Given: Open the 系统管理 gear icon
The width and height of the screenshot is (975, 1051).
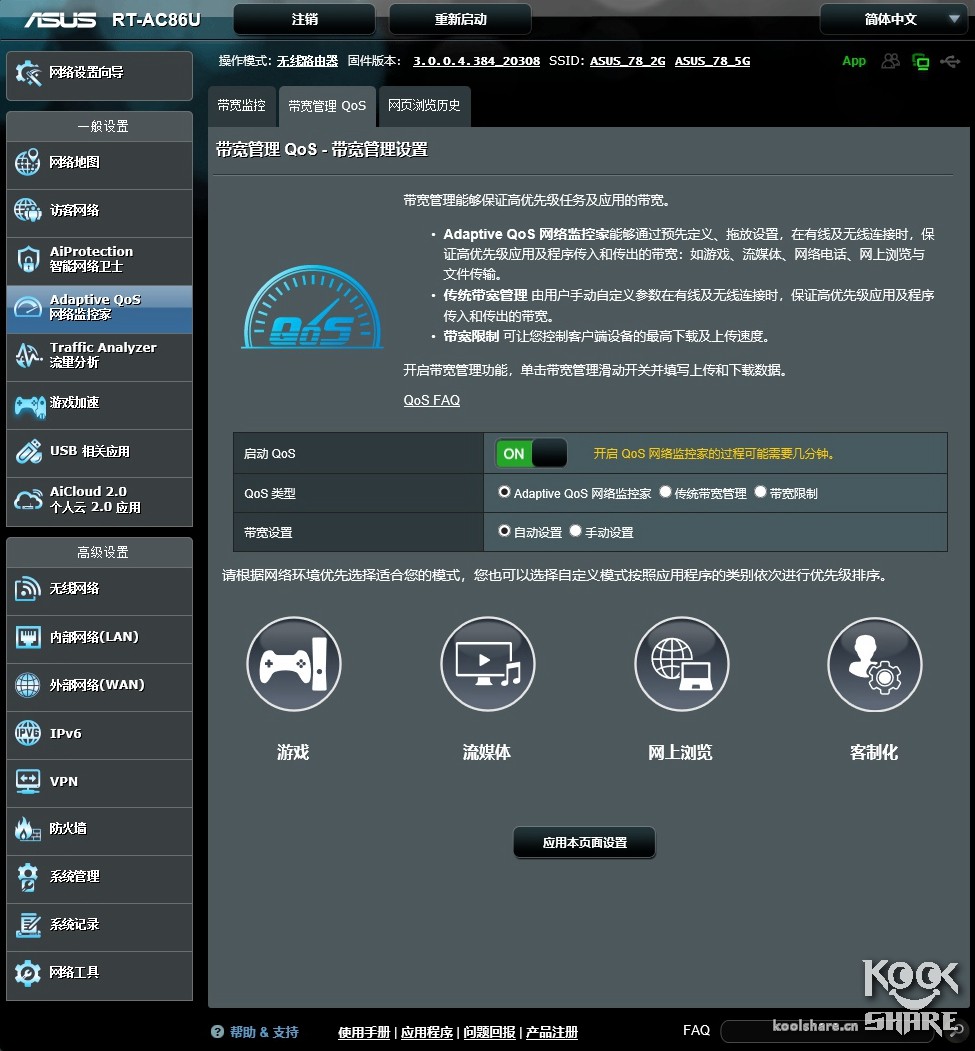Looking at the screenshot, I should coord(27,877).
